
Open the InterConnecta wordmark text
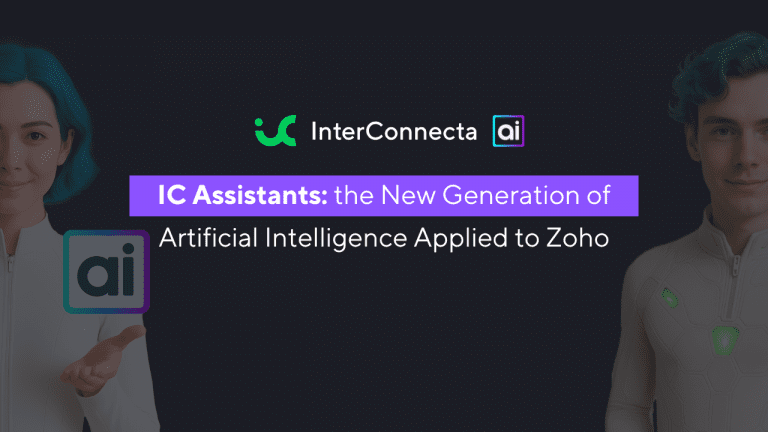click(x=394, y=131)
